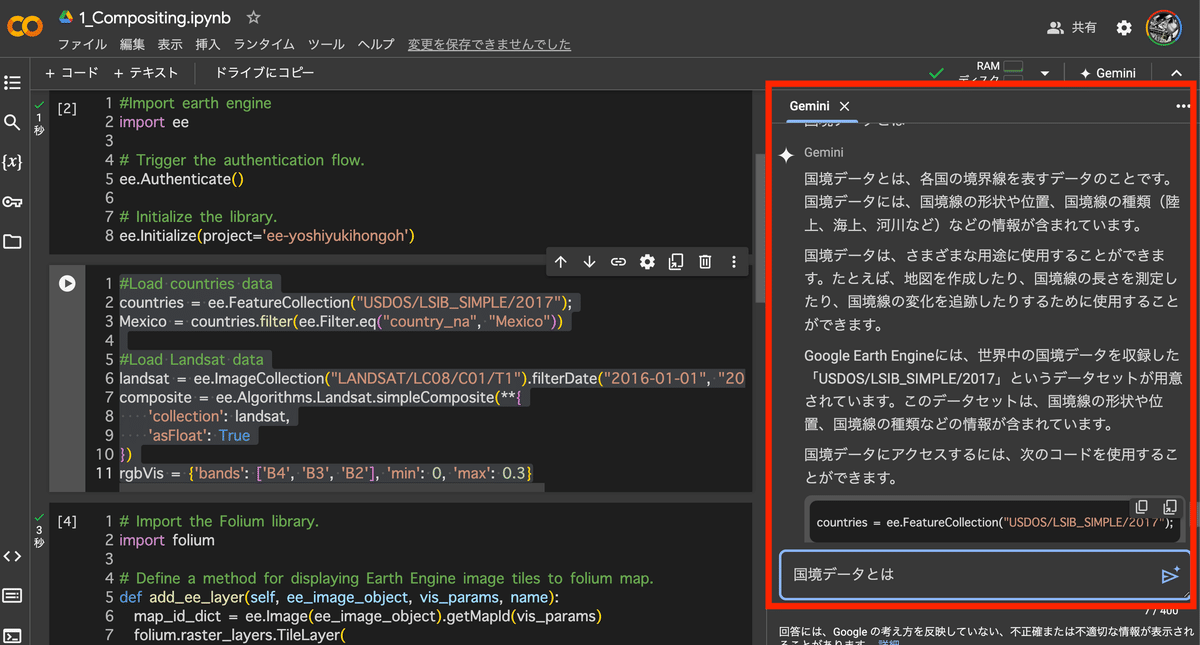Image resolution: width=1200 pixels, height=645 pixels.
Task: Select the Gemini tab in the side panel
Action: [809, 105]
